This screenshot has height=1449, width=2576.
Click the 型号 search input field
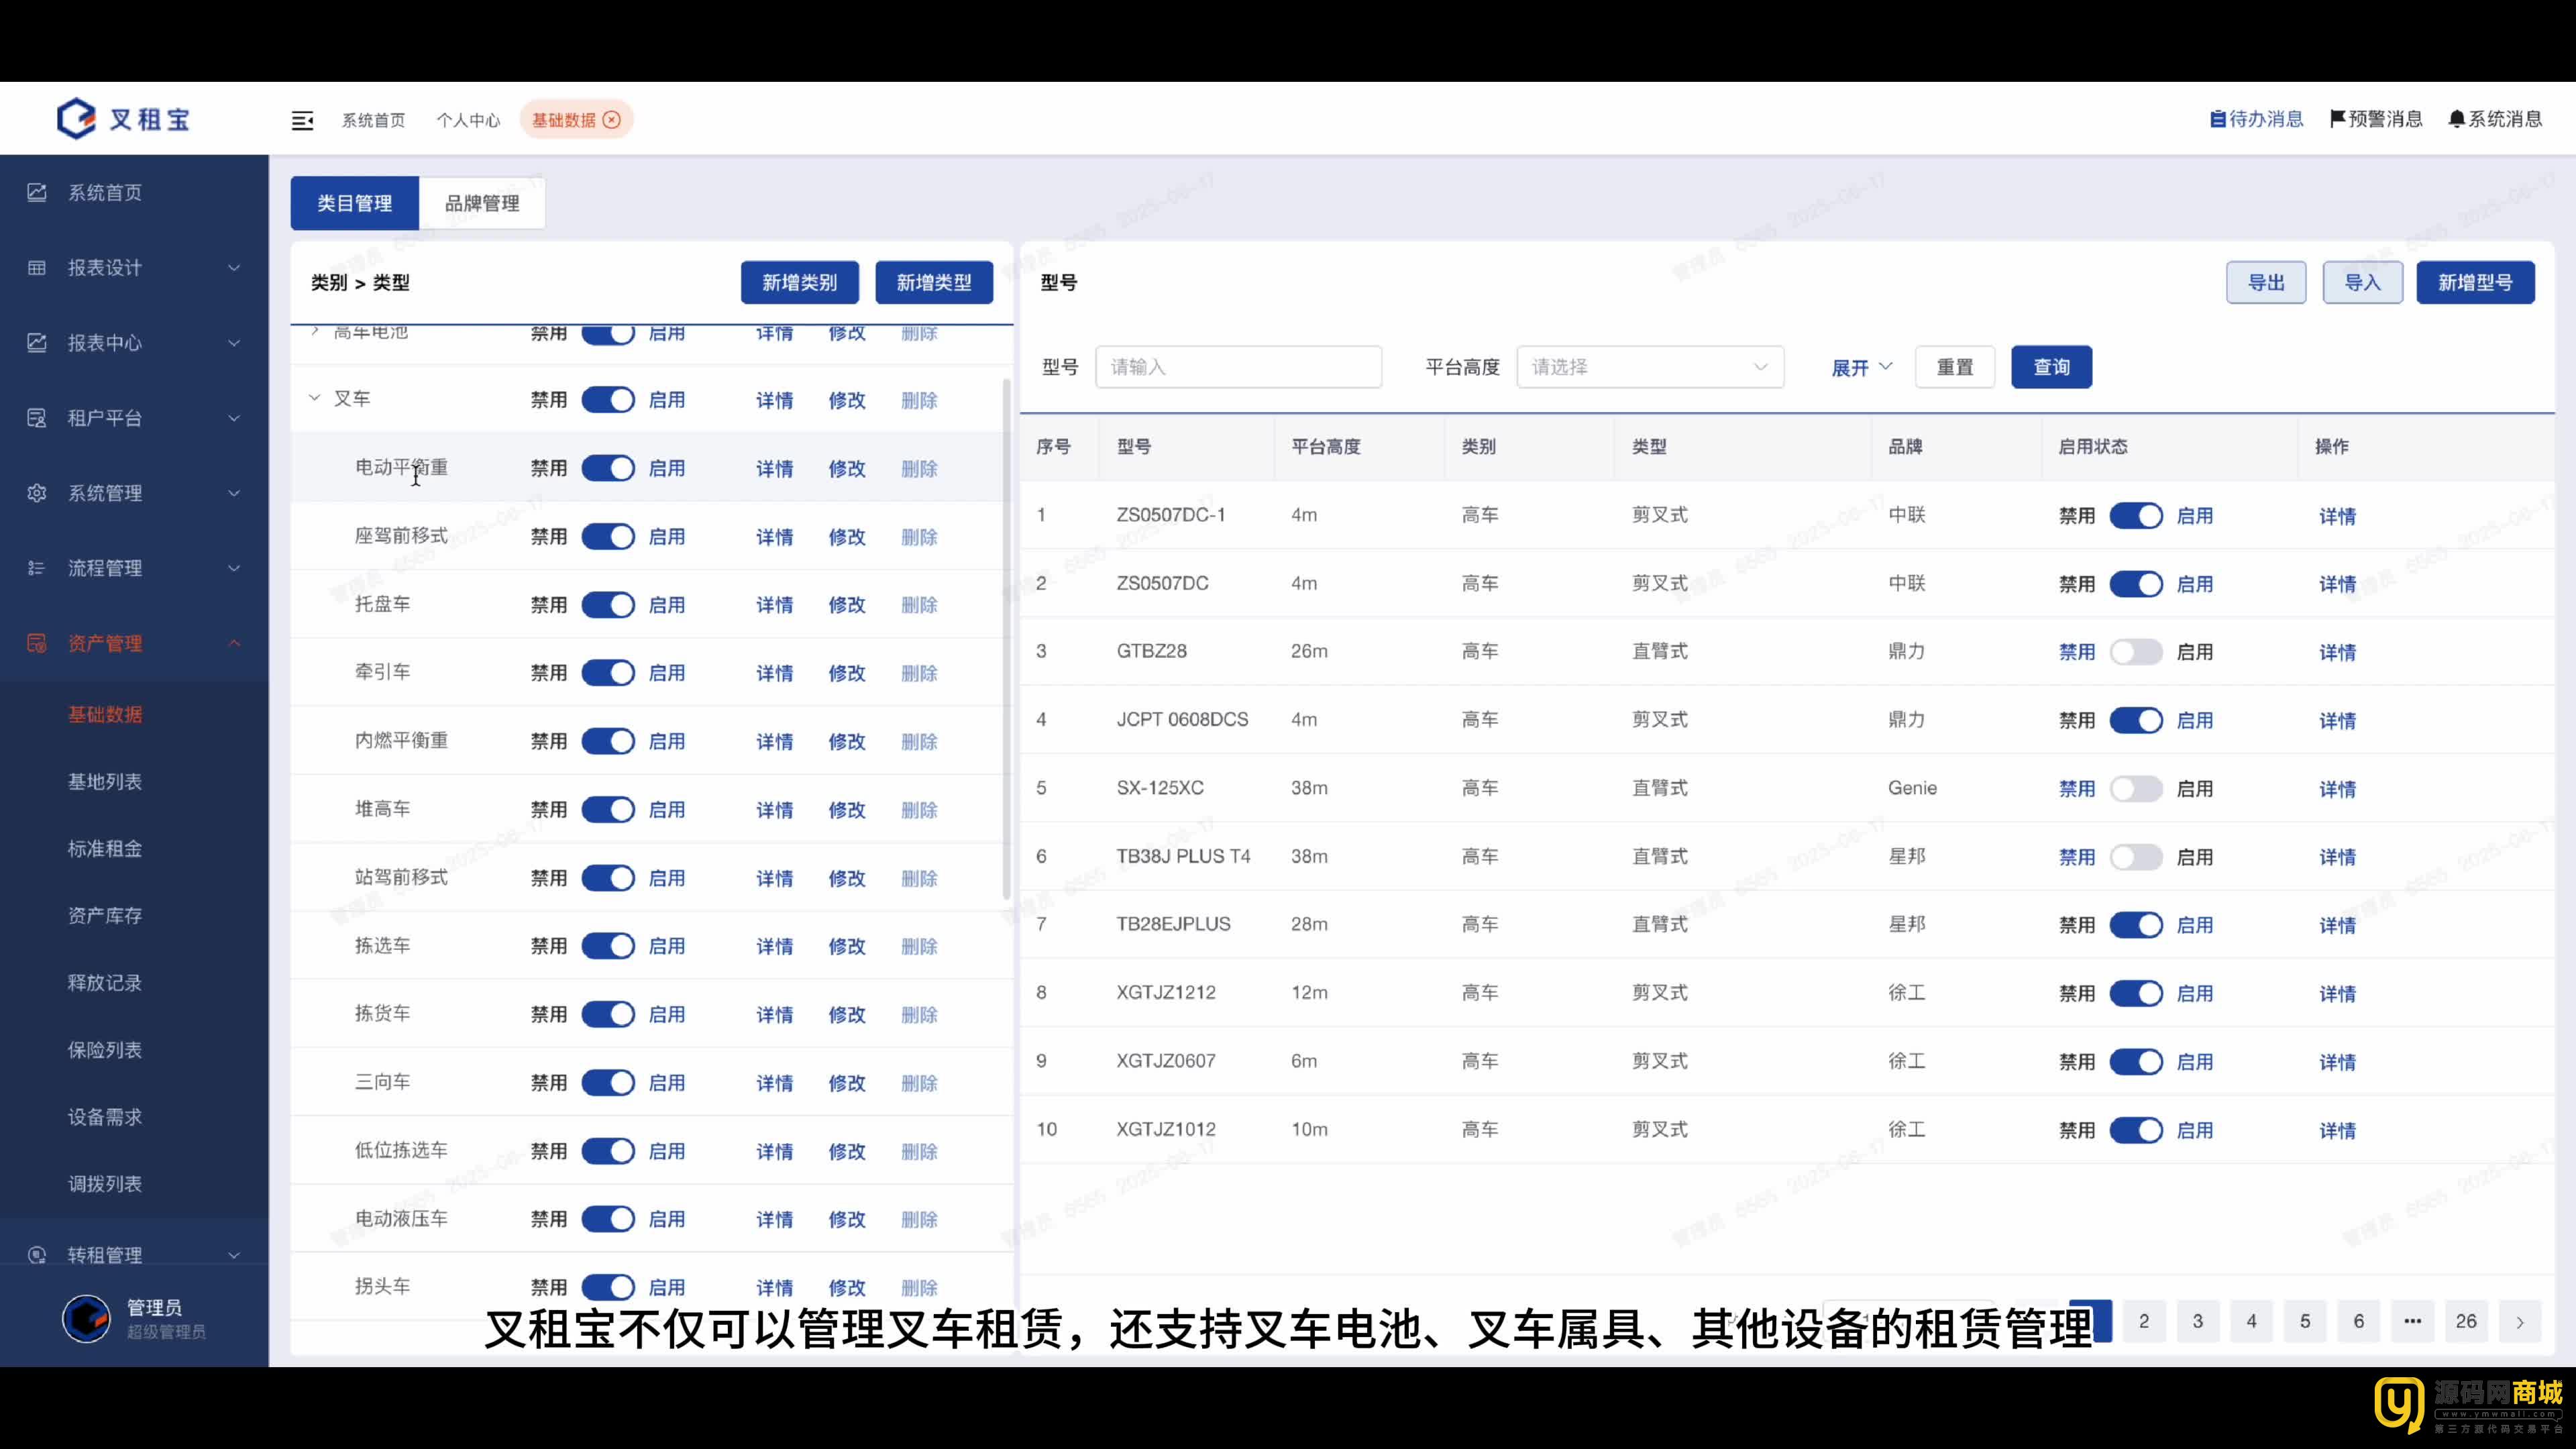[x=1238, y=367]
